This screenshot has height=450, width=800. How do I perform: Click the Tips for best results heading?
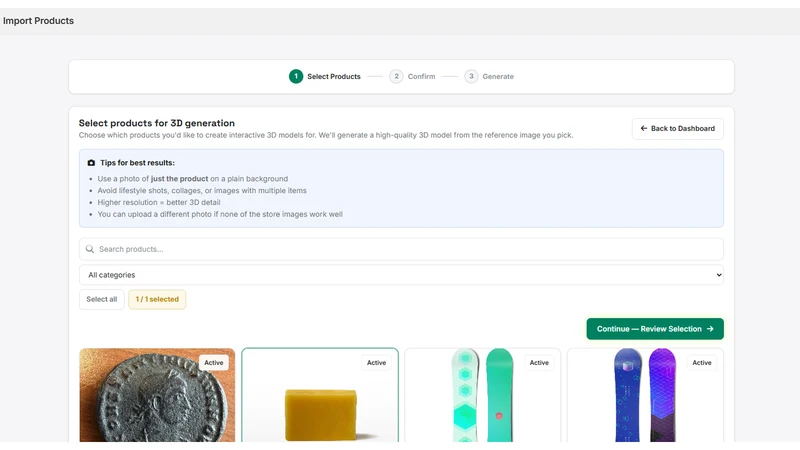137,163
